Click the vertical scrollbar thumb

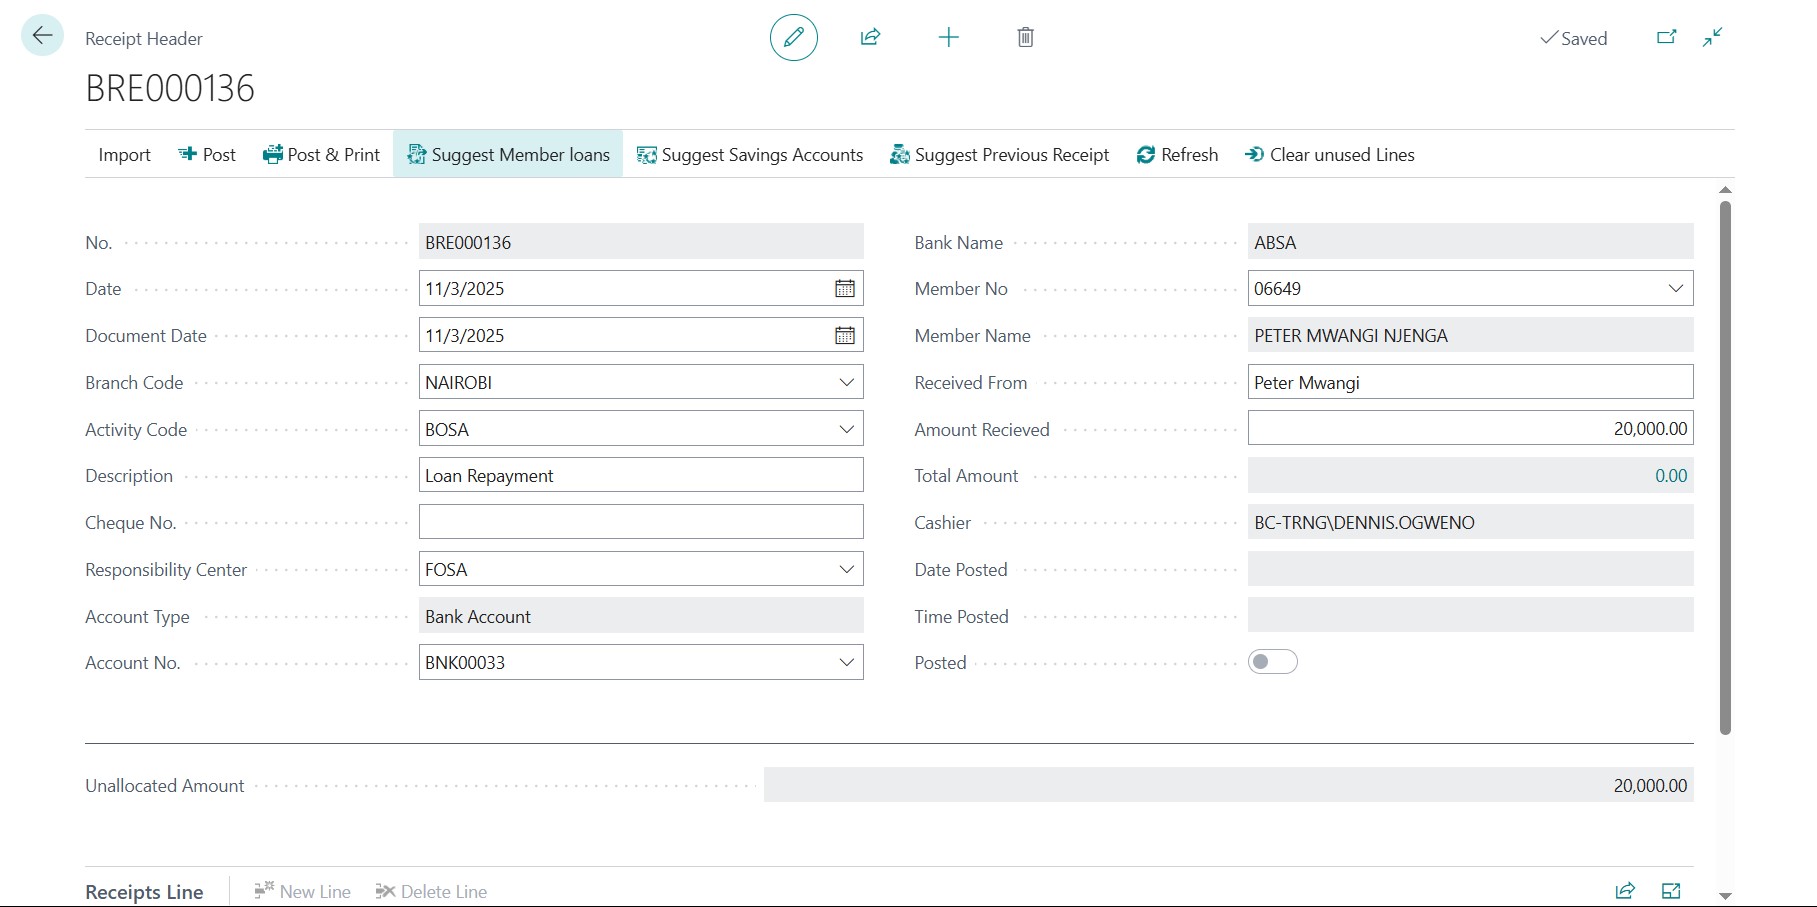1725,465
